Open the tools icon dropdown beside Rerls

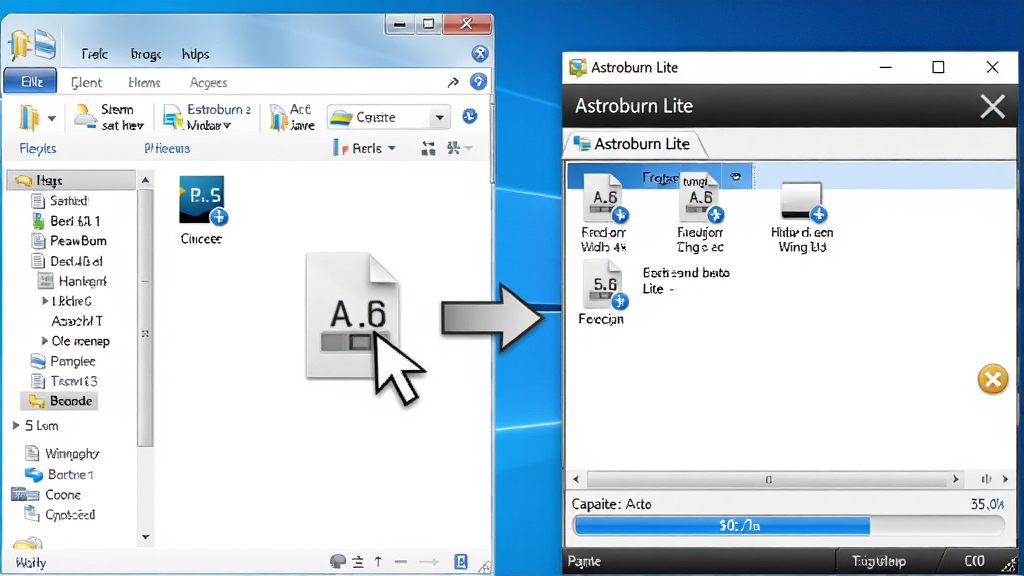click(468, 148)
